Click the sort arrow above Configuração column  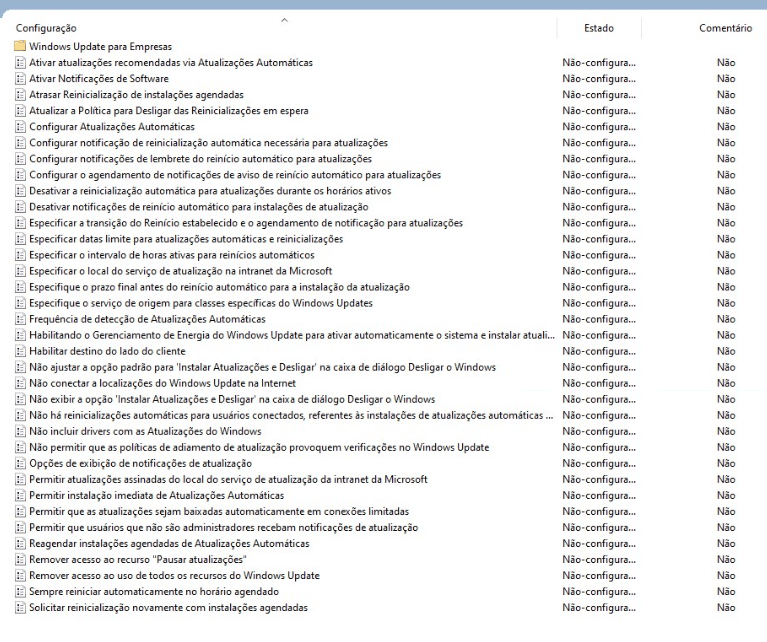tap(284, 20)
